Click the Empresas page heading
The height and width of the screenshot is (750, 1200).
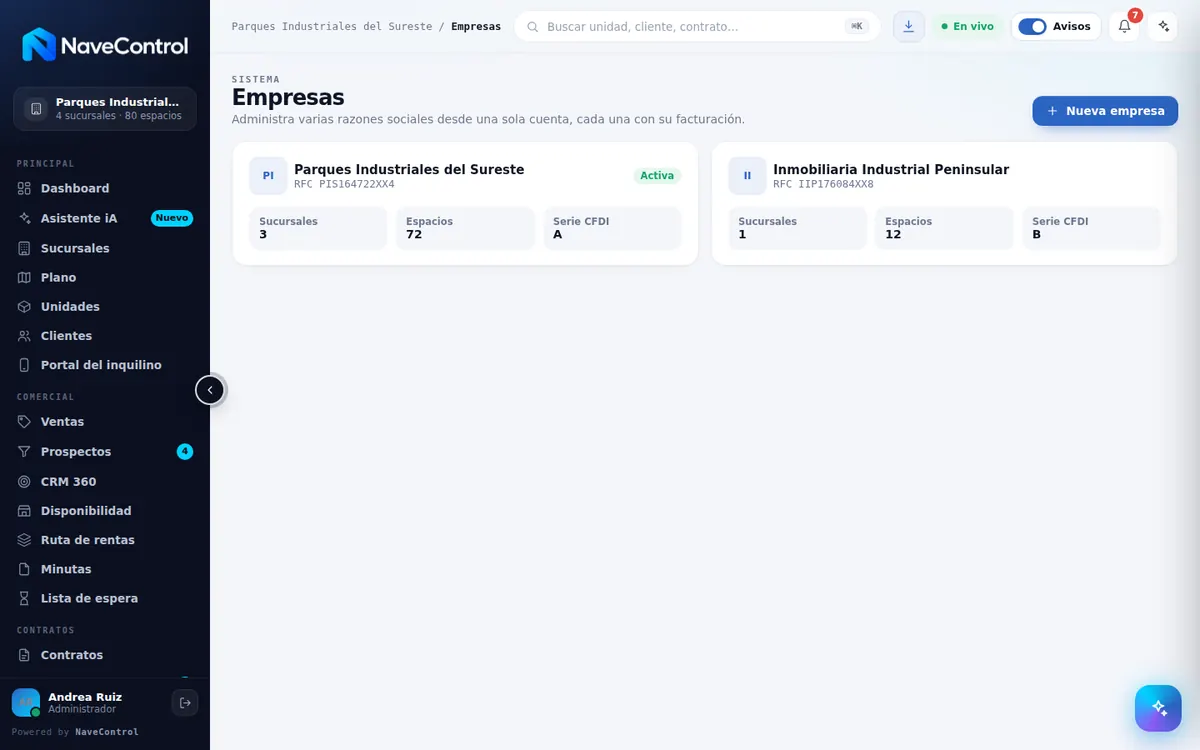(288, 97)
